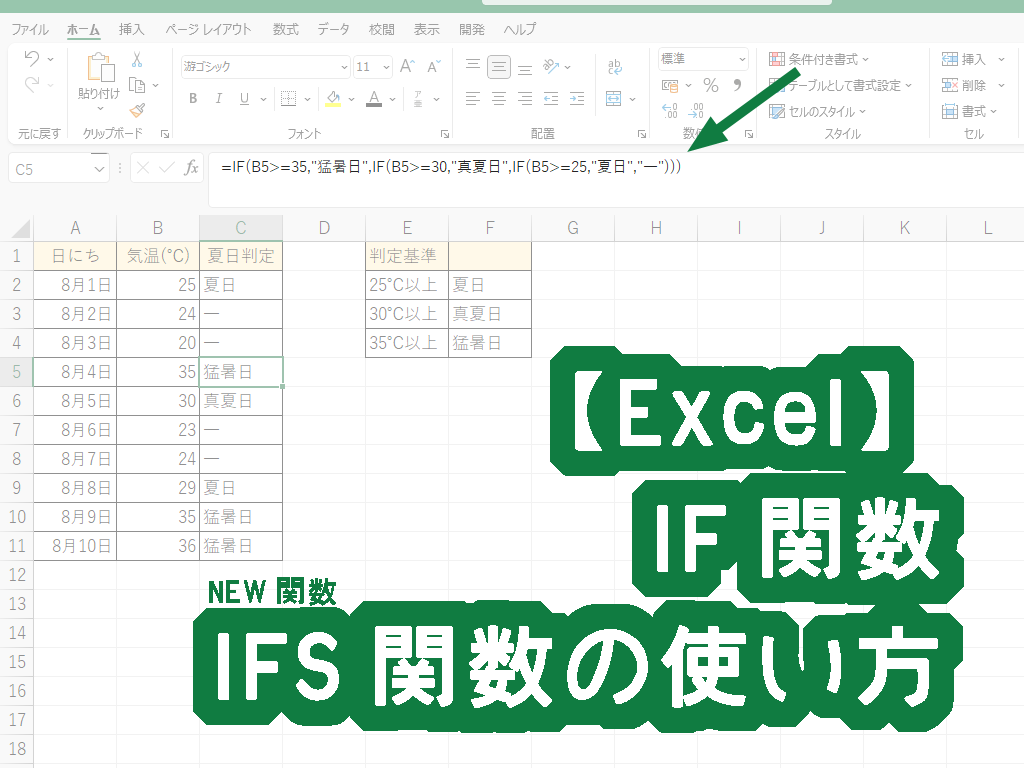
Task: Increase indent icon
Action: click(x=577, y=99)
